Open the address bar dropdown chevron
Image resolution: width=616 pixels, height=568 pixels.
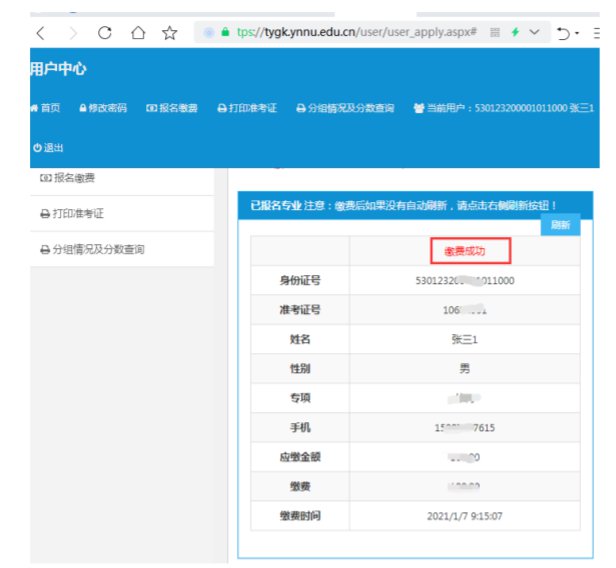(535, 32)
